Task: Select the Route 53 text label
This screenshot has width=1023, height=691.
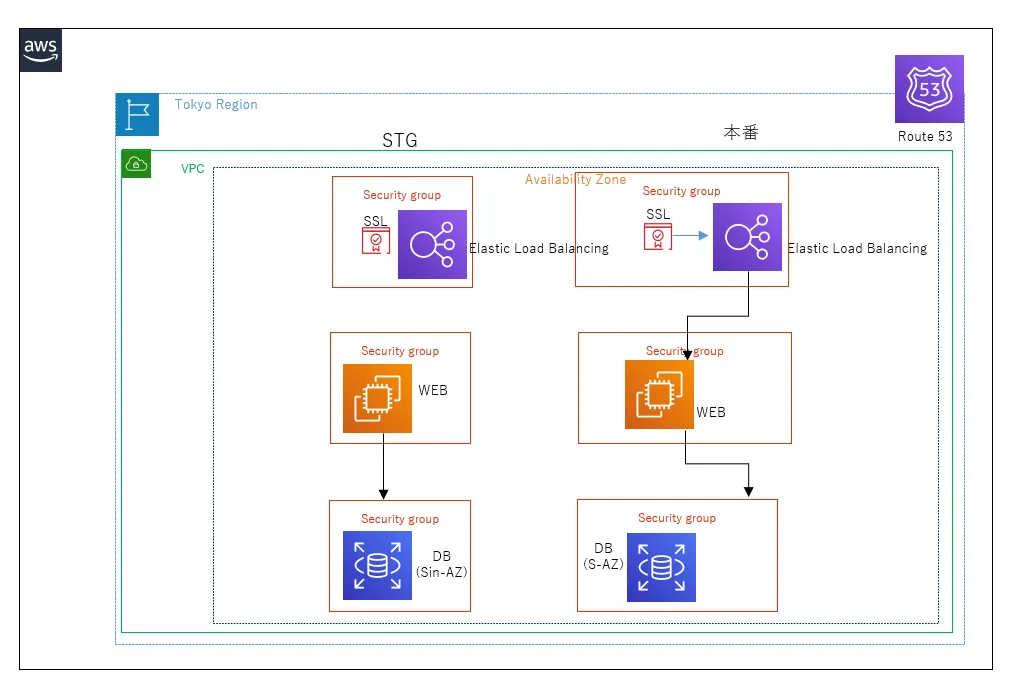Action: coord(924,136)
